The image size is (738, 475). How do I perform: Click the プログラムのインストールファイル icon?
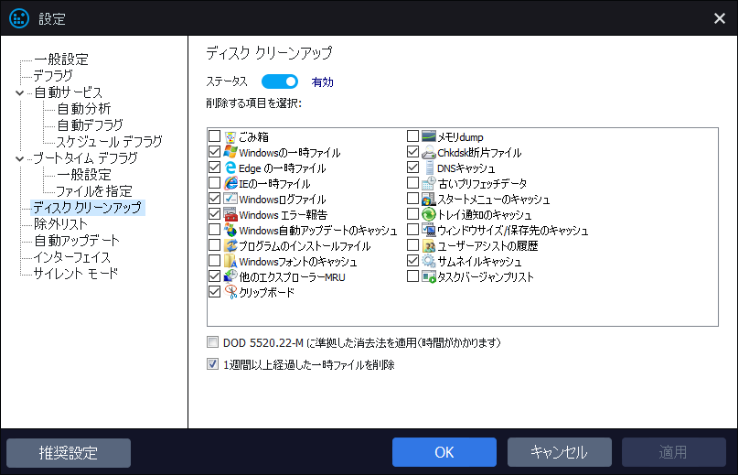click(x=230, y=245)
